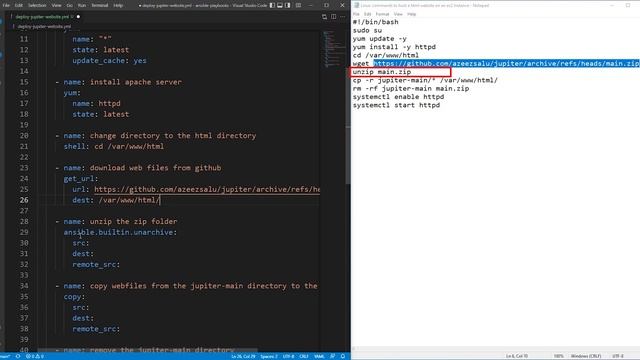
Task: Click "cp -r jupiter-main/* /var/www/html/" in Notepad
Action: (x=425, y=80)
